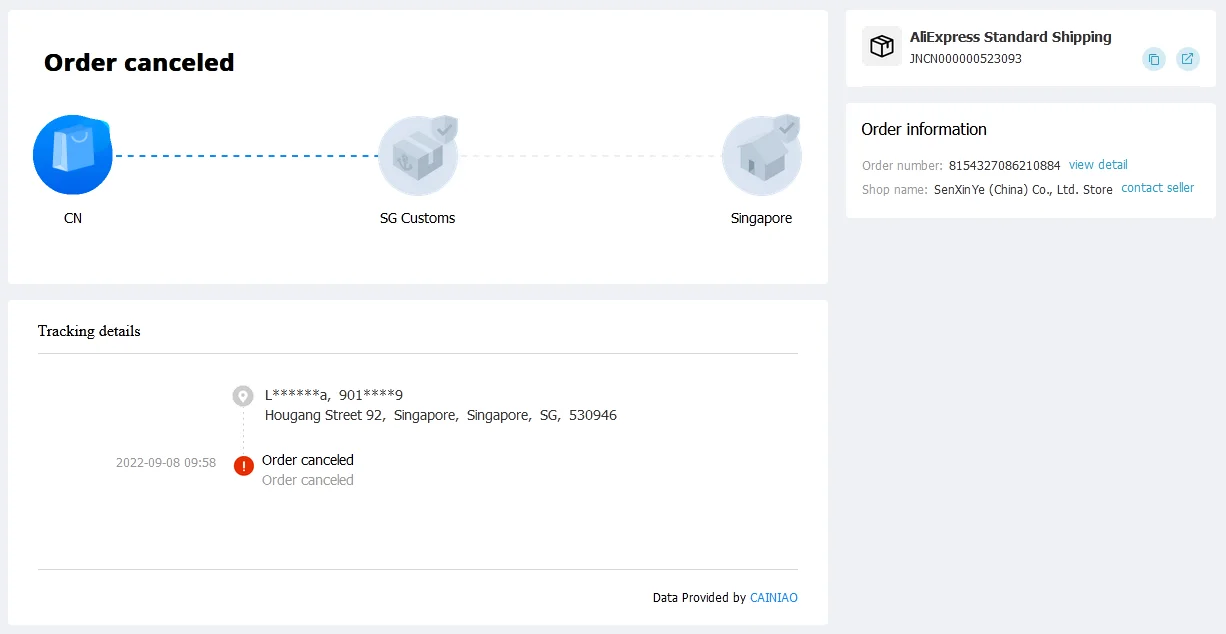Click the Tracking details heading
Viewport: 1226px width, 634px height.
coord(89,331)
